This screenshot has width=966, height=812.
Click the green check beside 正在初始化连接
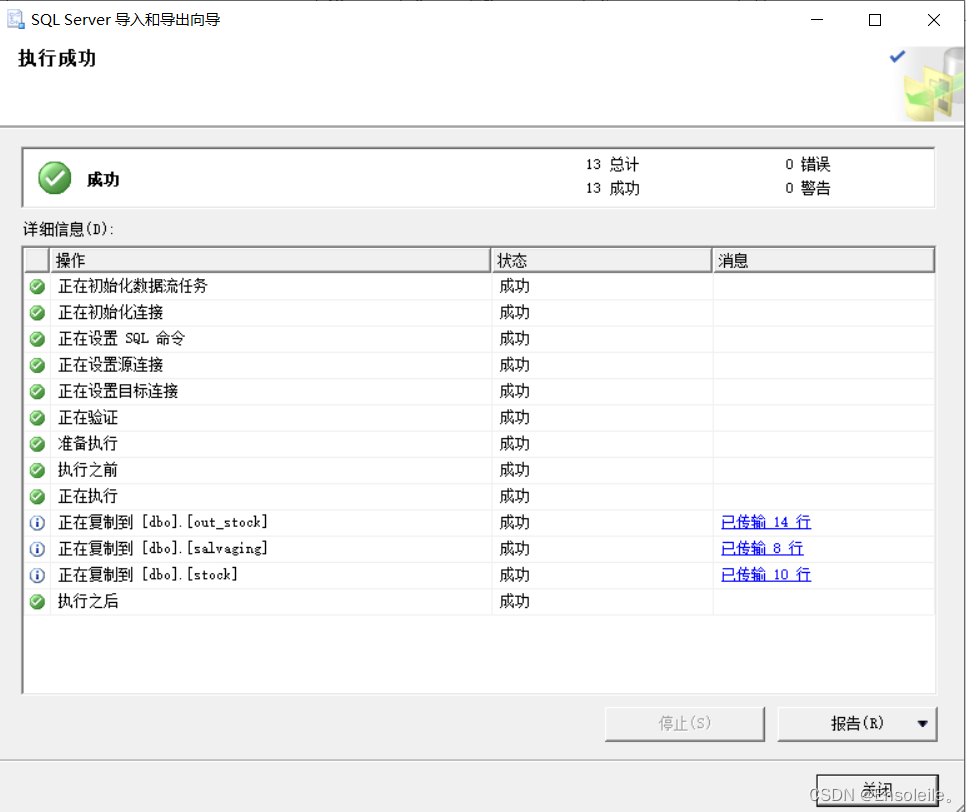pyautogui.click(x=37, y=312)
